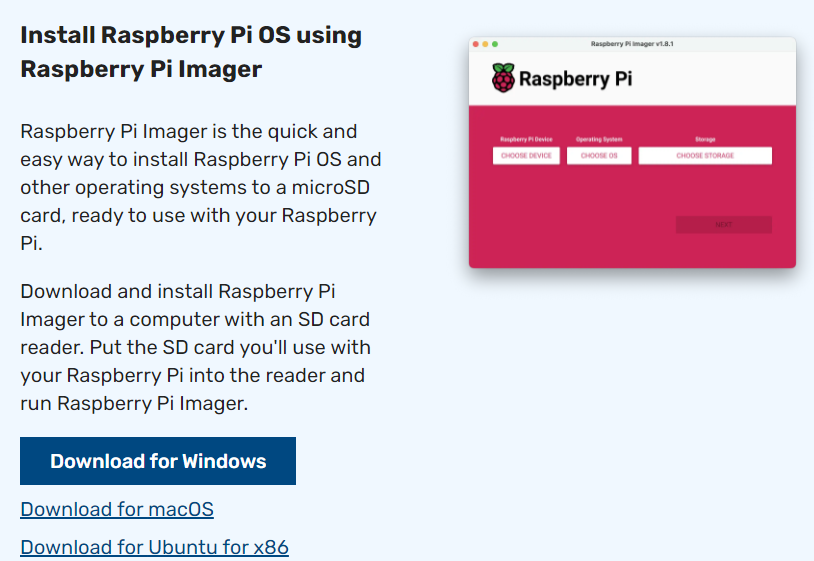The height and width of the screenshot is (561, 814).
Task: Select the Choose Storage button in the Imager screenshot
Action: coord(705,156)
